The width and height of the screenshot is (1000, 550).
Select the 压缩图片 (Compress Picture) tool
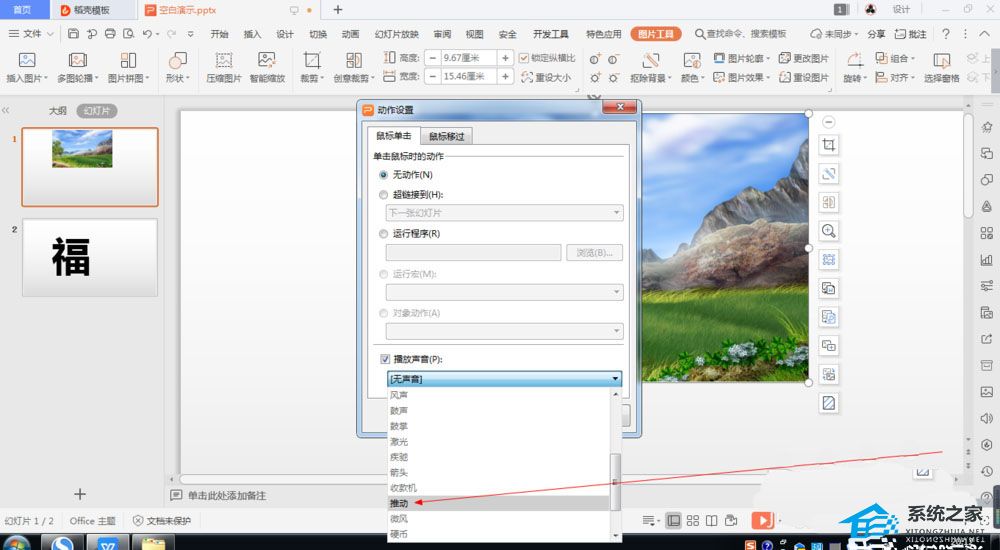[224, 61]
